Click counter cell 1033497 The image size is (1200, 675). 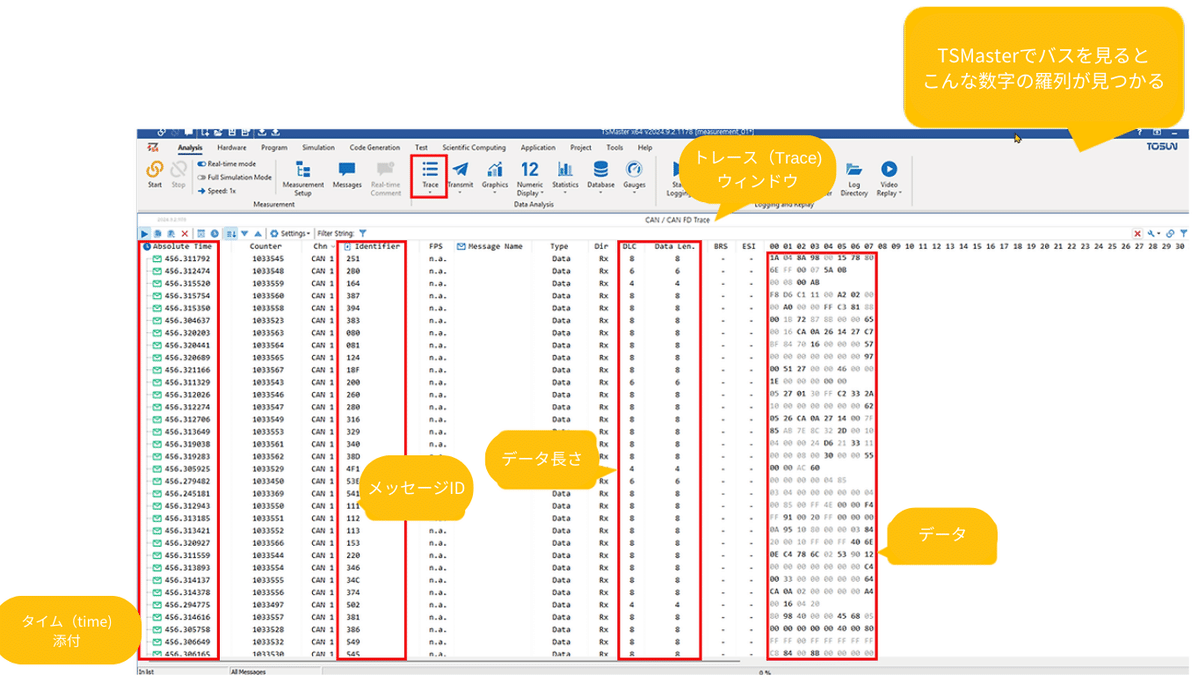(268, 605)
